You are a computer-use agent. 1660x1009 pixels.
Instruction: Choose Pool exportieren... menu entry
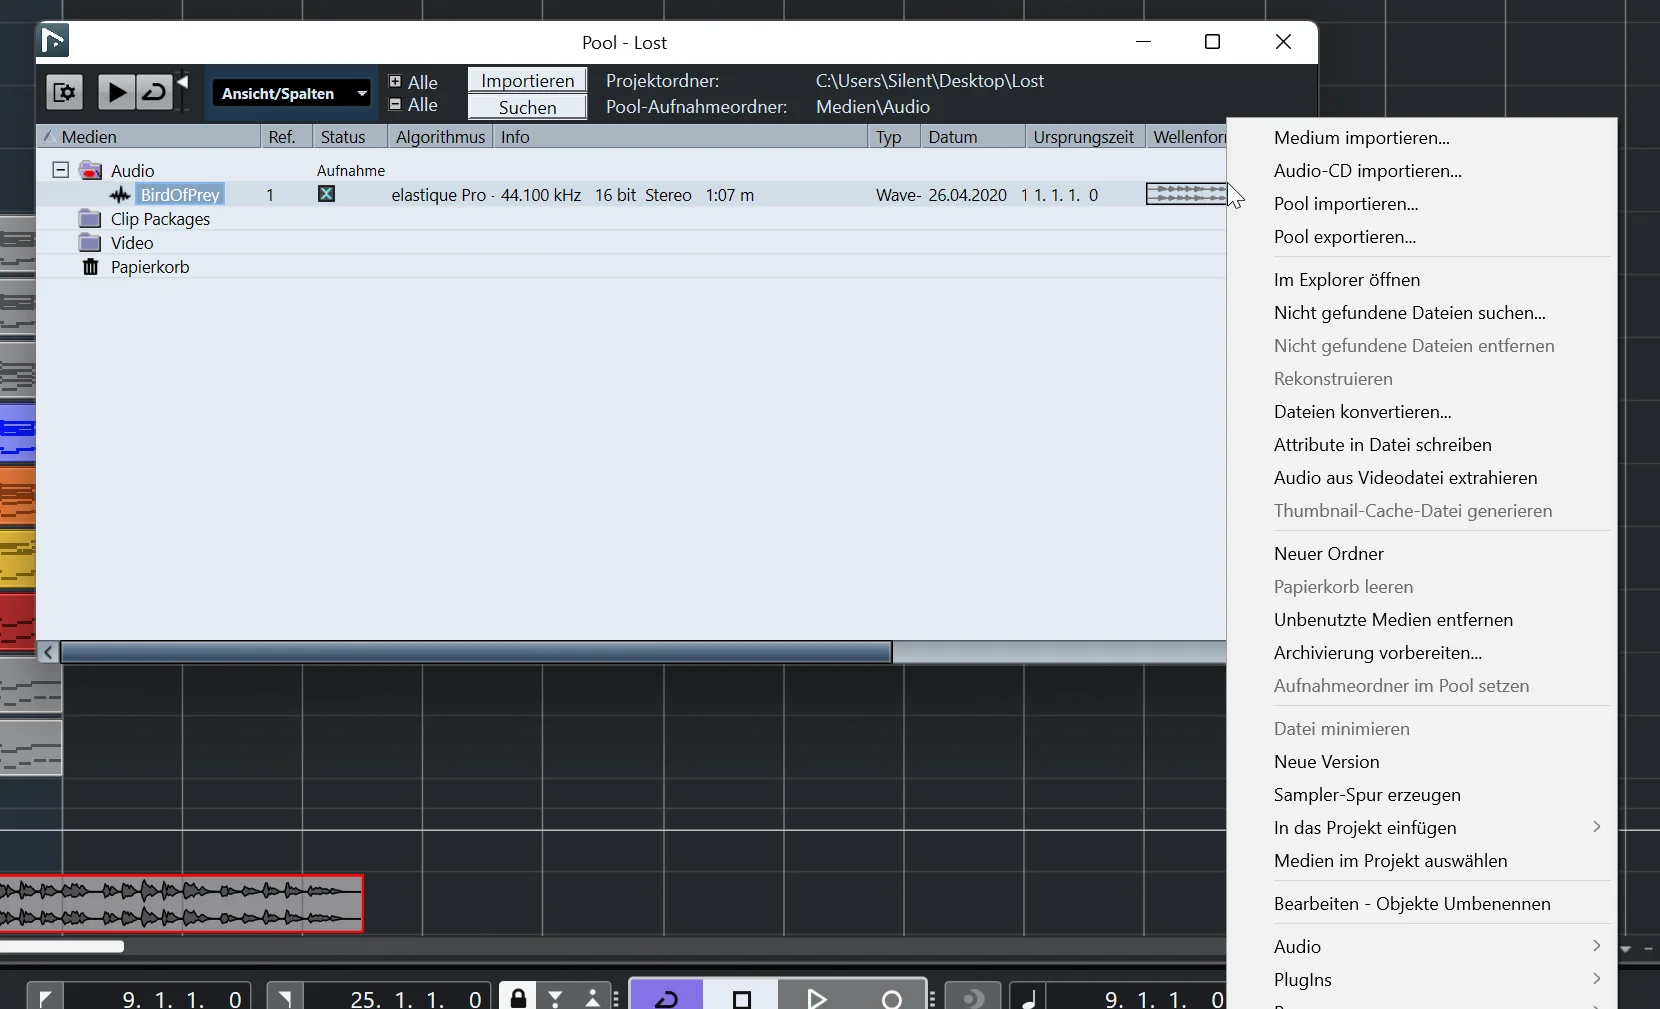click(x=1344, y=237)
